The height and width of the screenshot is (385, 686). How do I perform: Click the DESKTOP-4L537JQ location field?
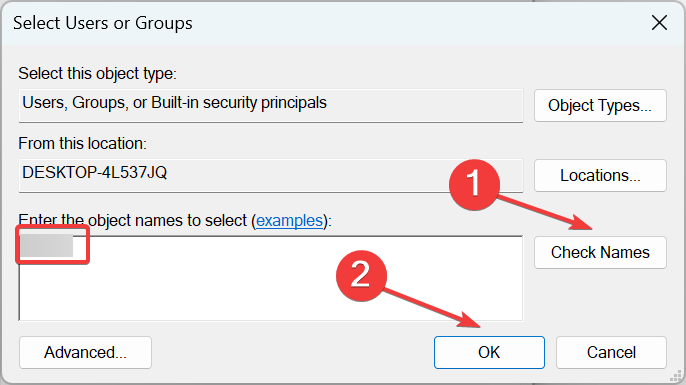(x=270, y=175)
